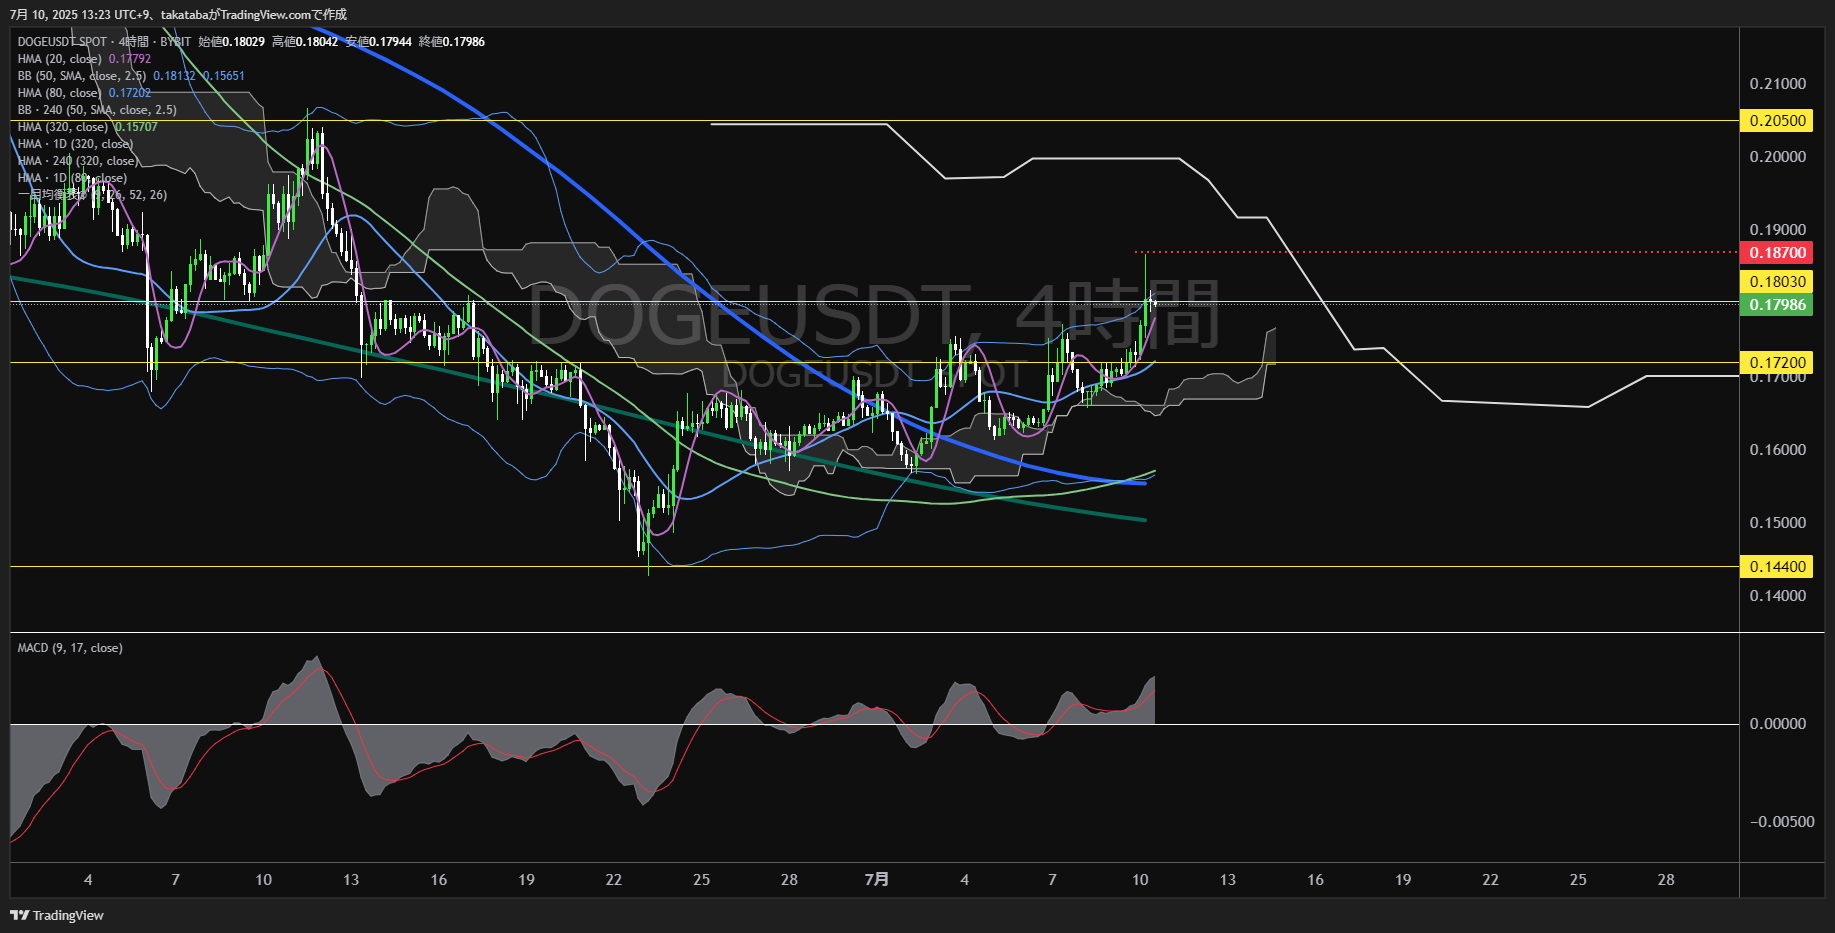Click the 終値 0.17986 close value in legend

coord(452,42)
